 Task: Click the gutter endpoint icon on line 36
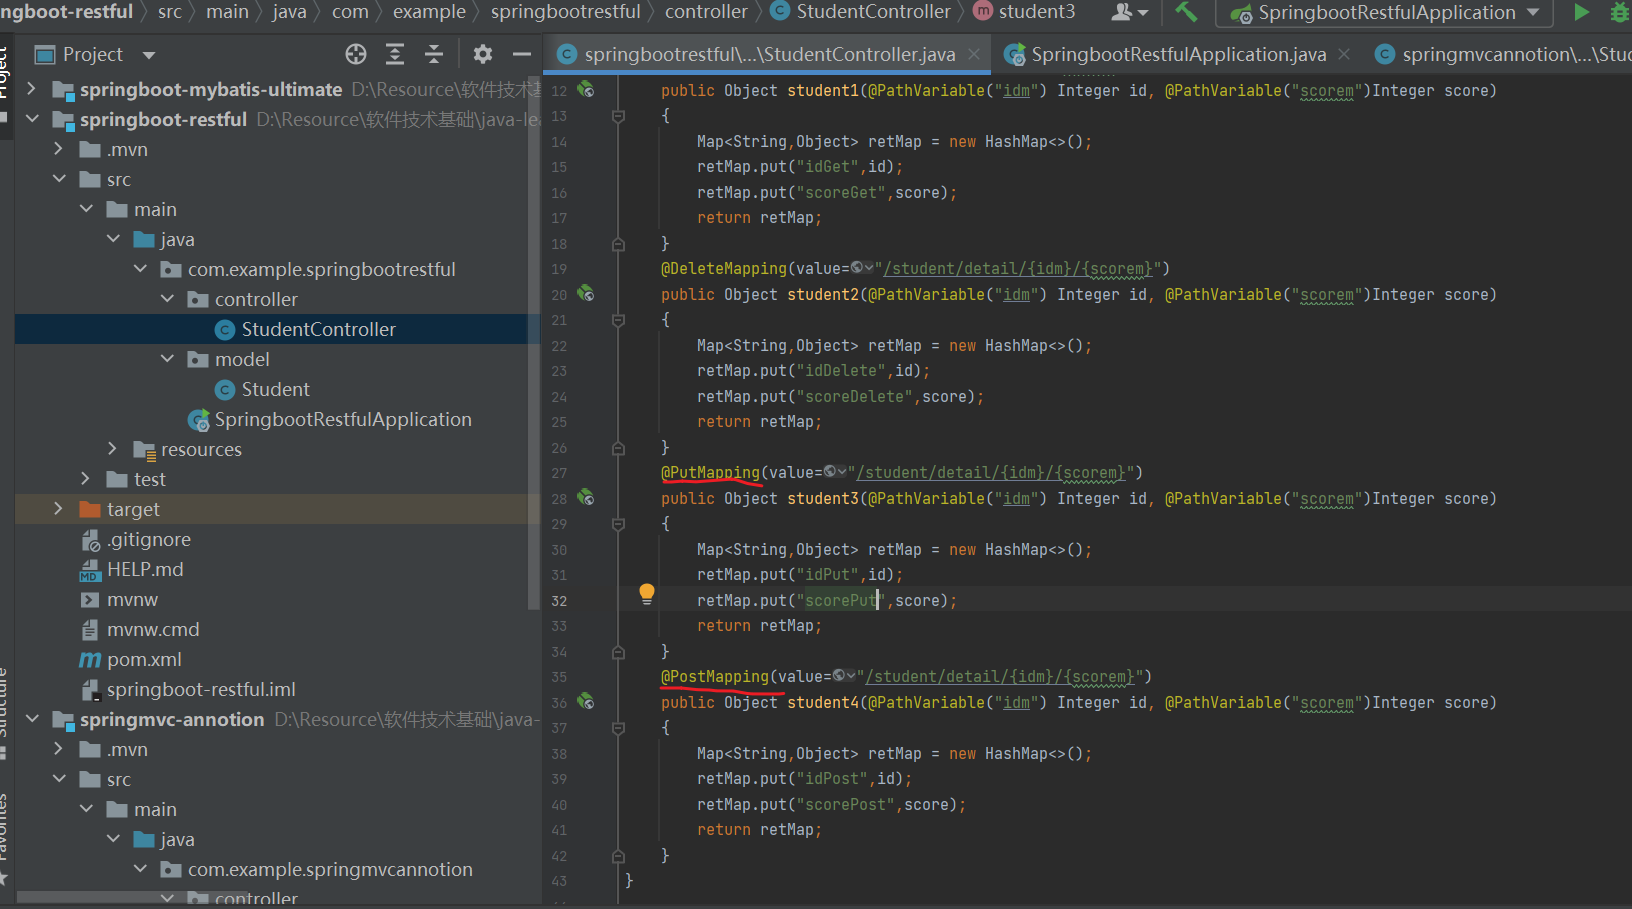pos(586,702)
